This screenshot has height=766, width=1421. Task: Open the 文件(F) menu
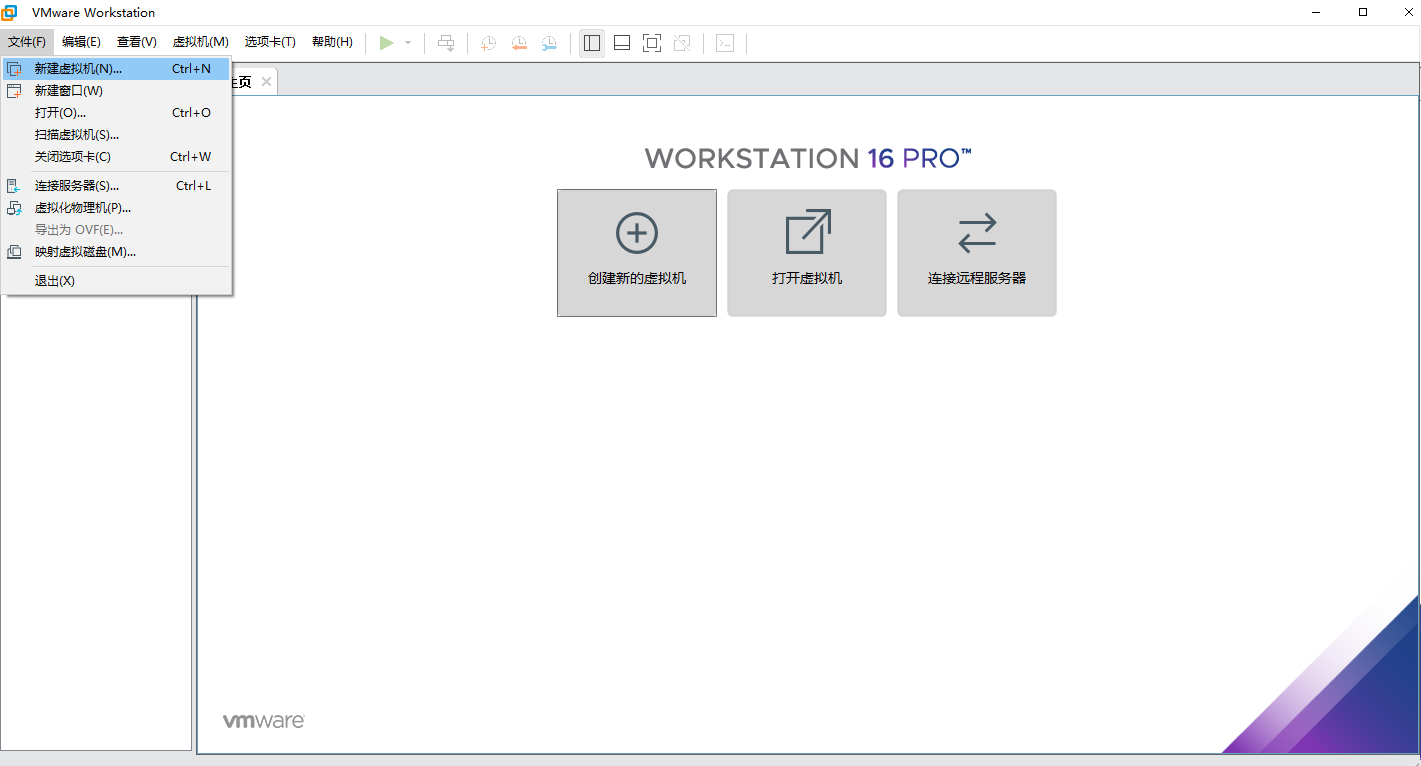tap(27, 42)
